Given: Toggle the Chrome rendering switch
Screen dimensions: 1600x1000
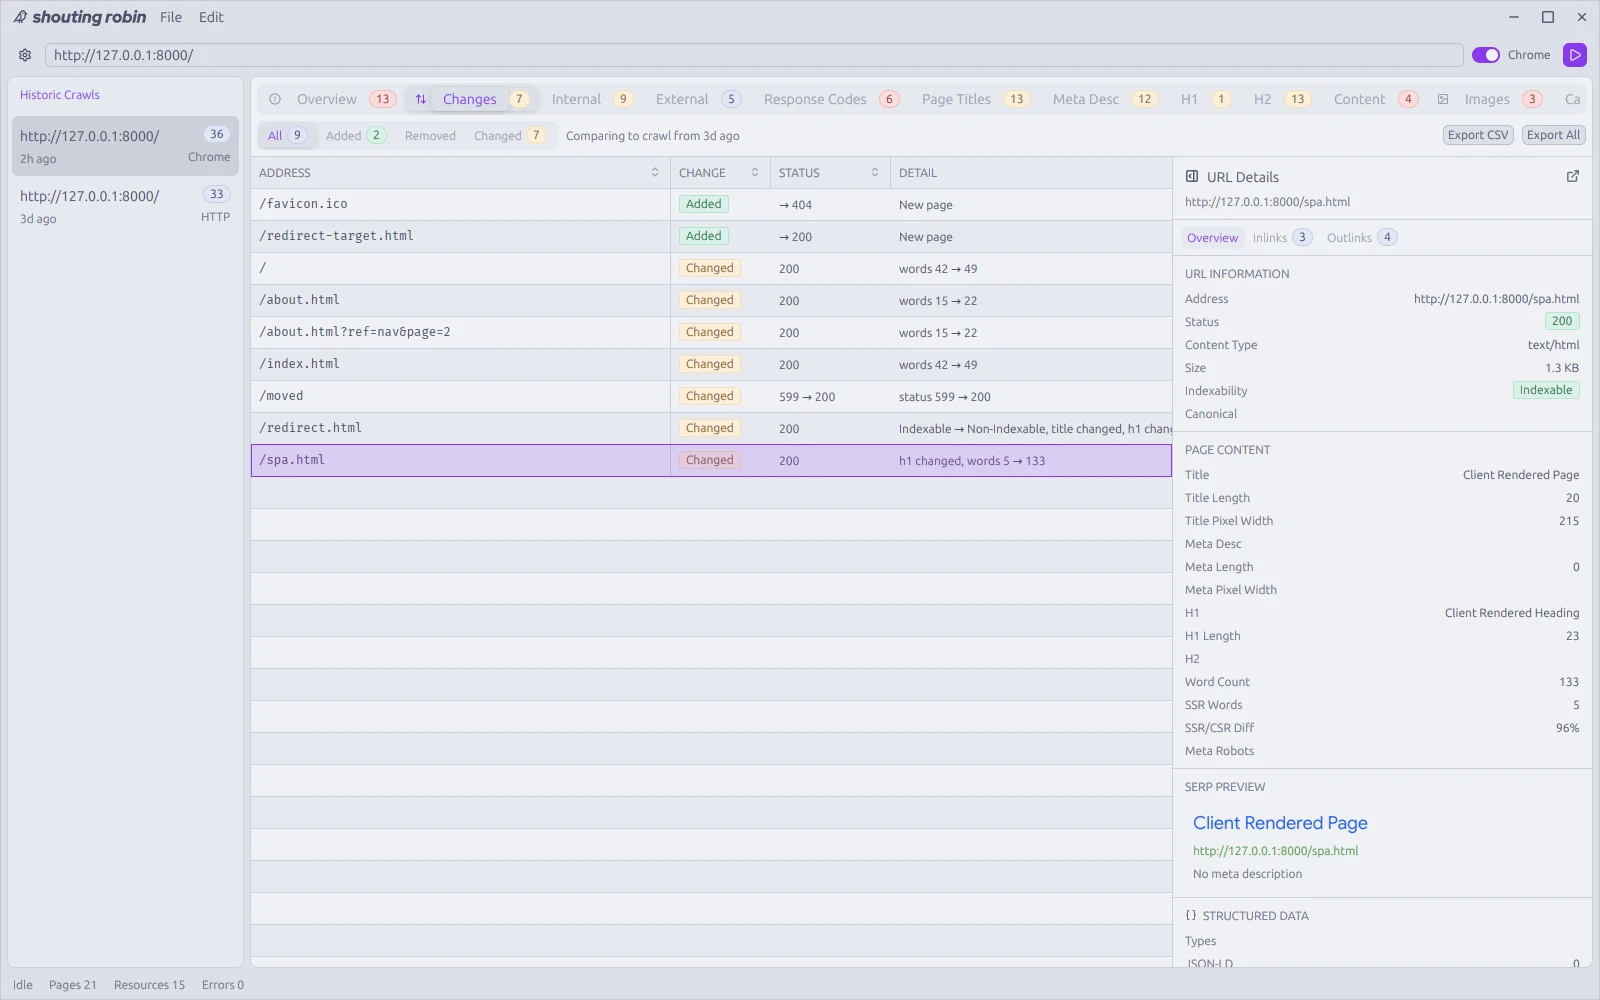Looking at the screenshot, I should pyautogui.click(x=1486, y=55).
